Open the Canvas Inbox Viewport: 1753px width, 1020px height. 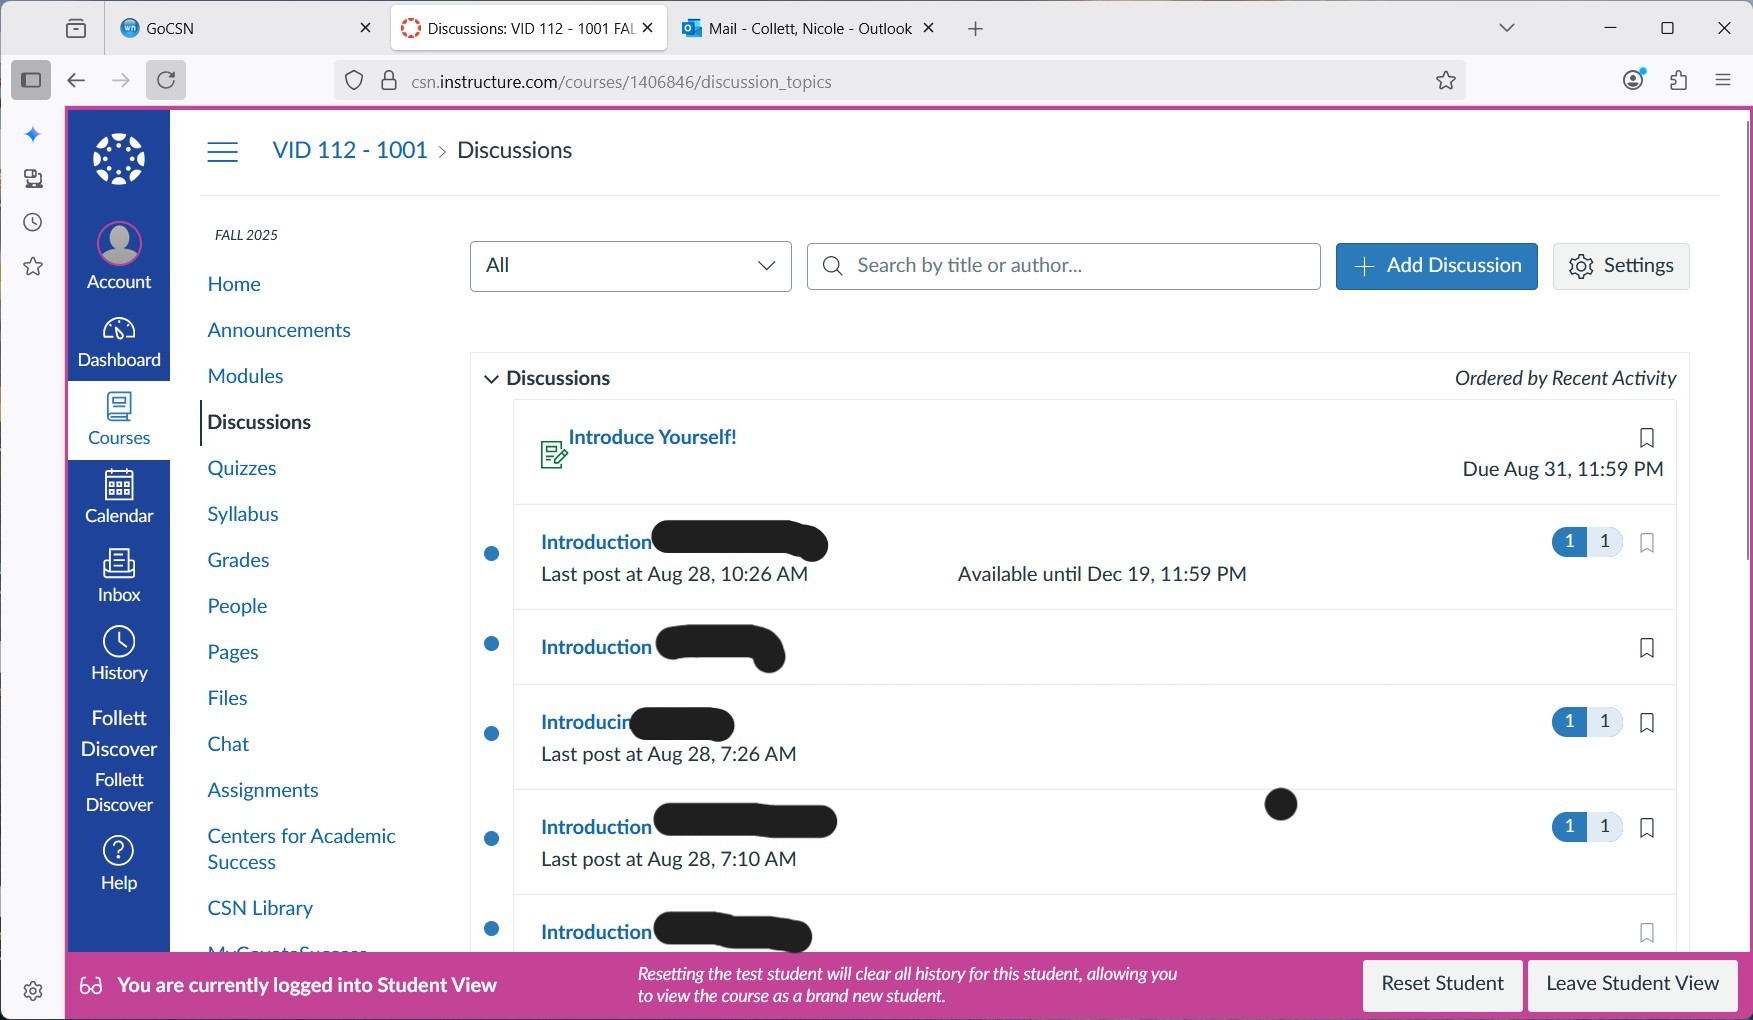tap(119, 577)
